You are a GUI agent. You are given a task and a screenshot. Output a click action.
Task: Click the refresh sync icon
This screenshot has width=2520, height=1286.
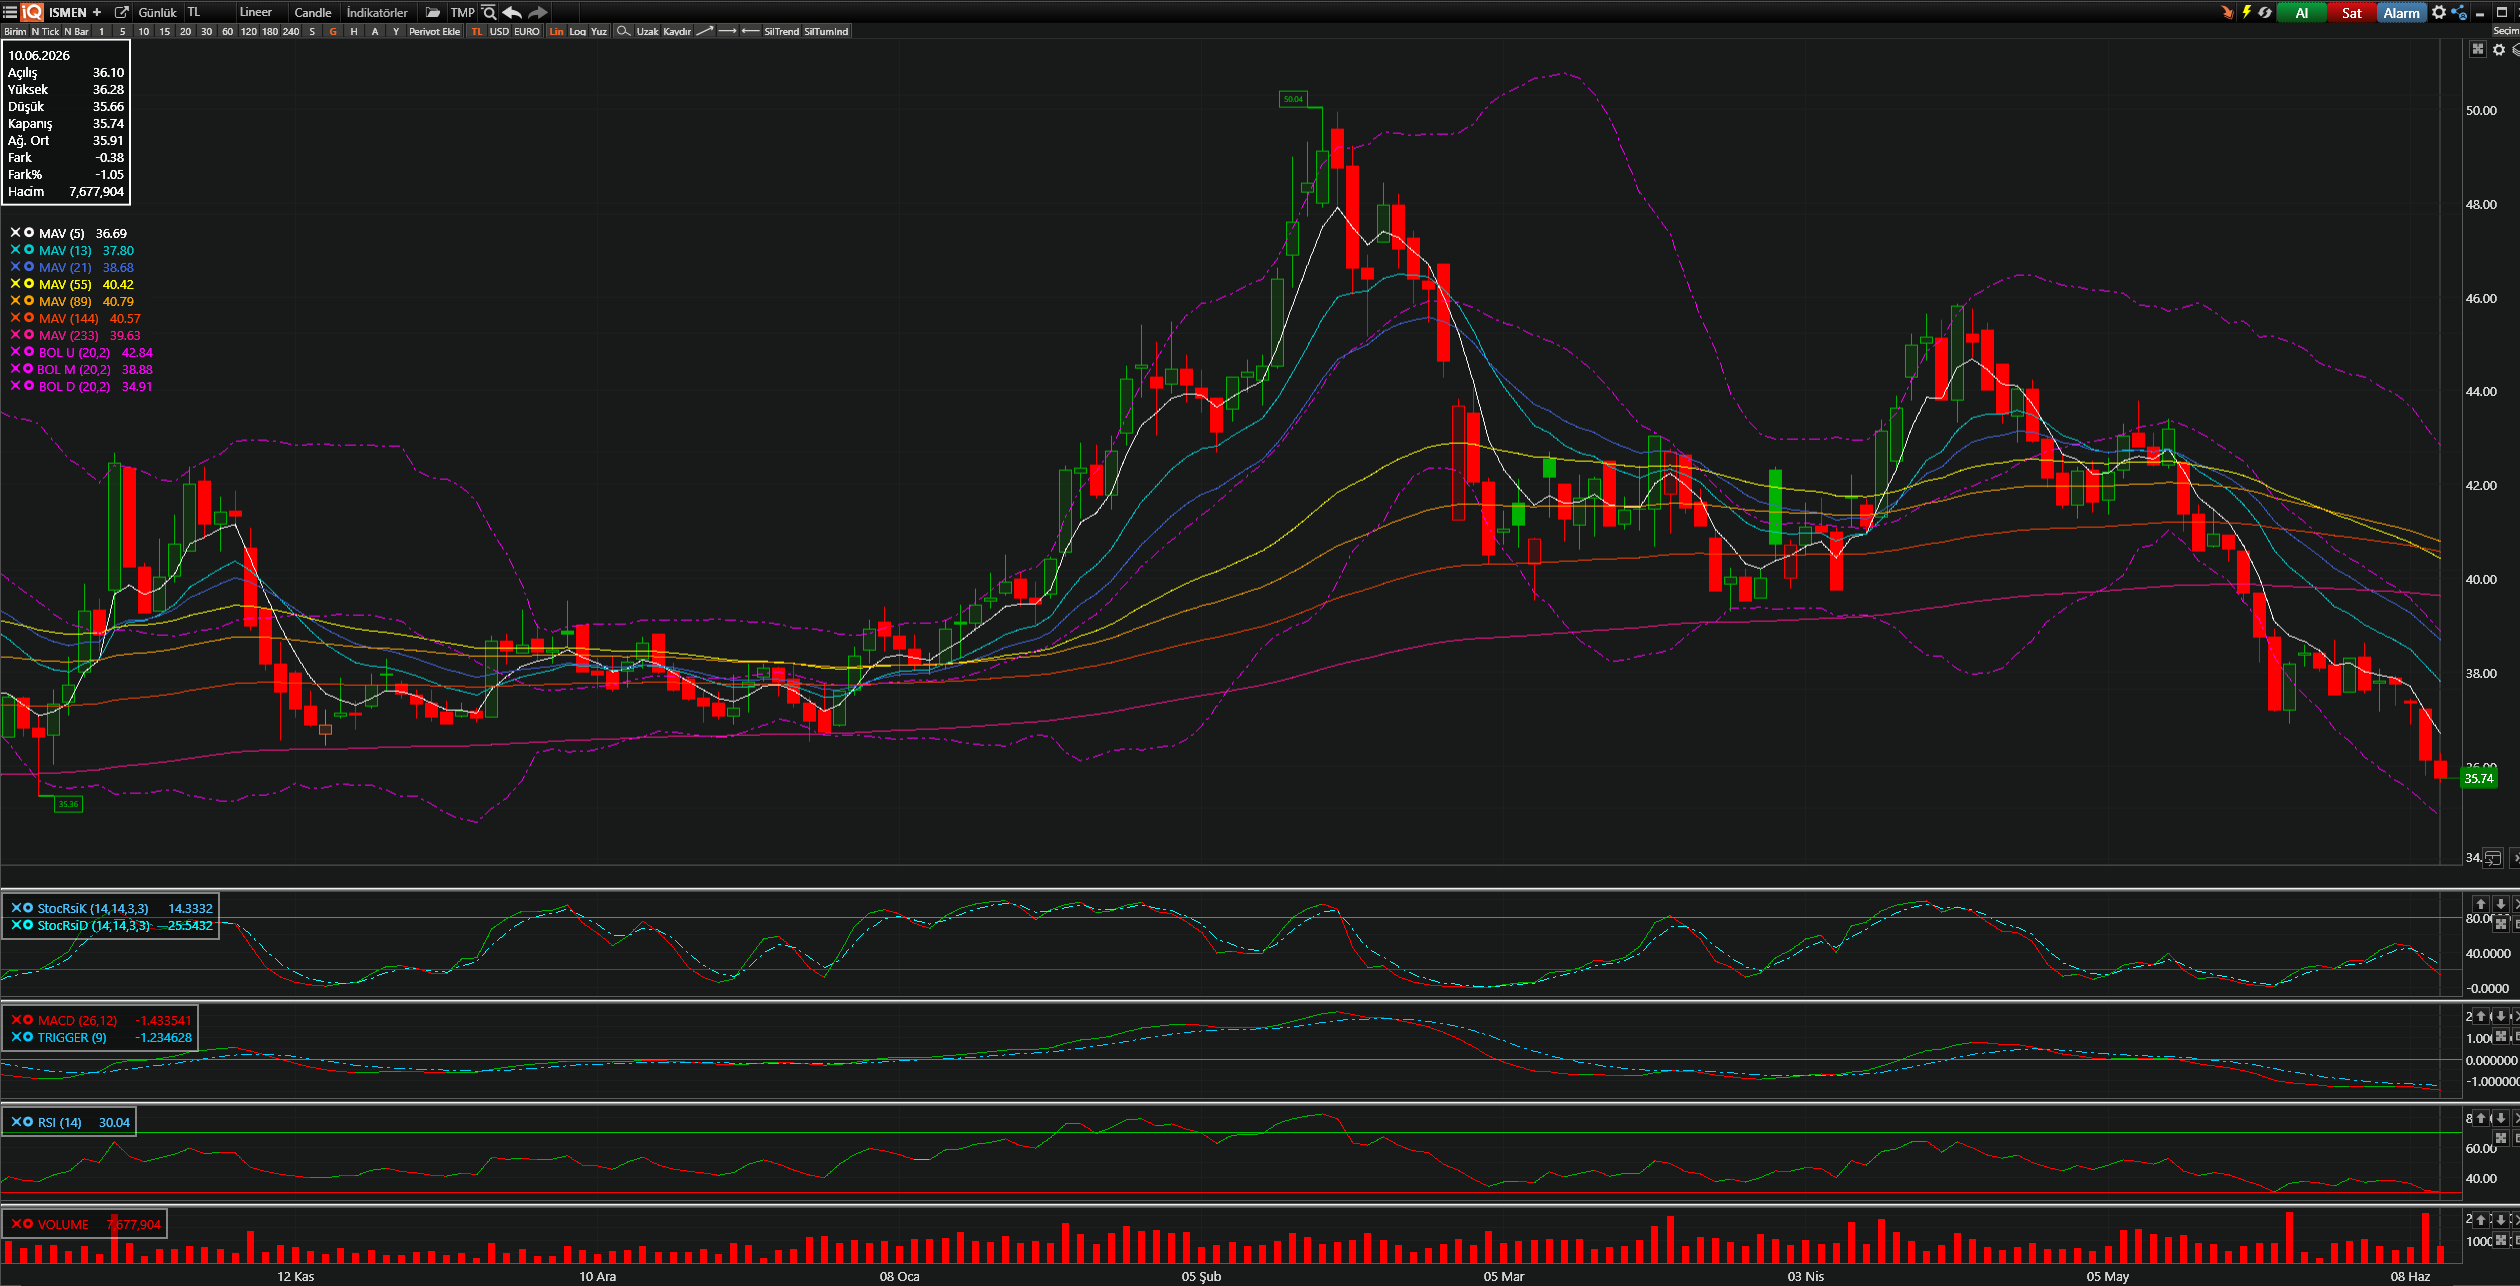click(x=2265, y=12)
